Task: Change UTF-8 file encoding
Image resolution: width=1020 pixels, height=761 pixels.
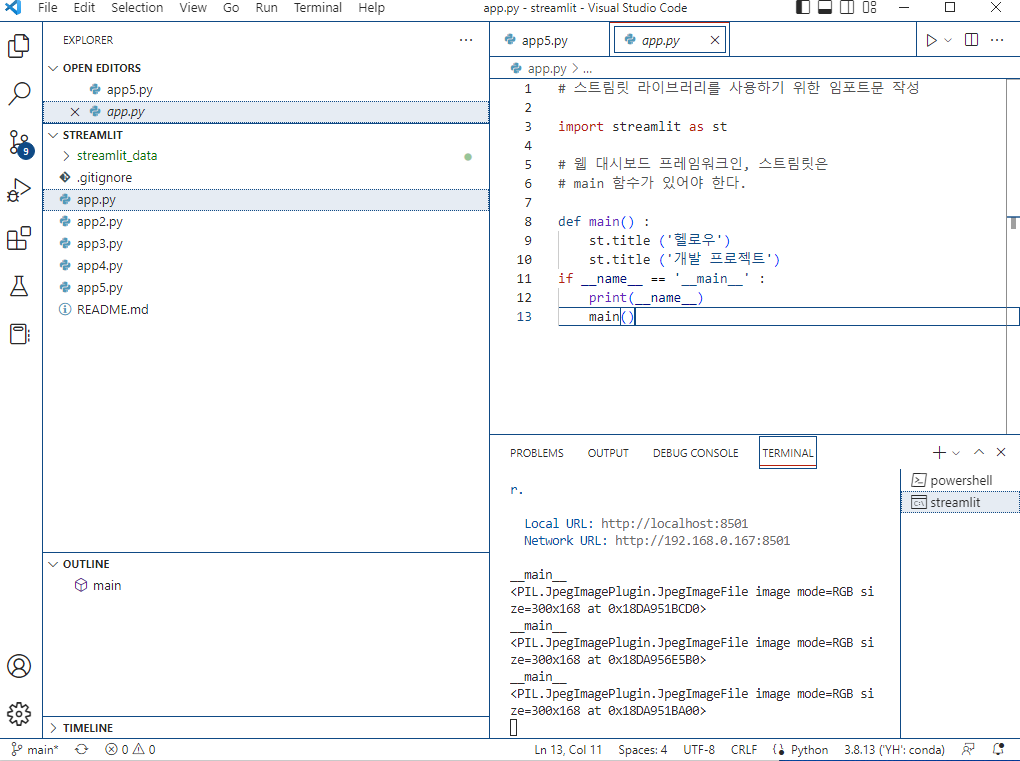Action: 699,749
